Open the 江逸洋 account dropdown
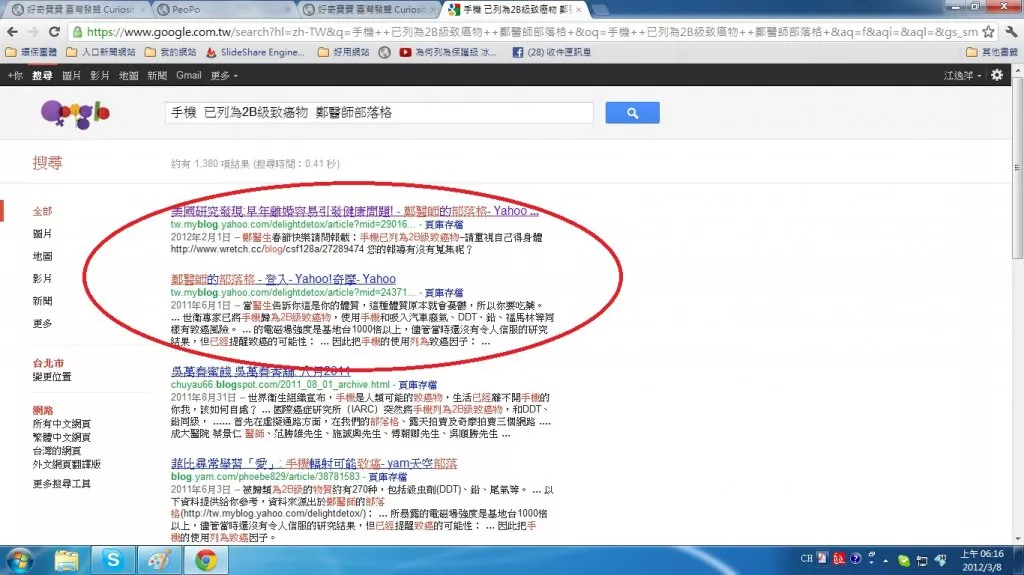 (962, 75)
